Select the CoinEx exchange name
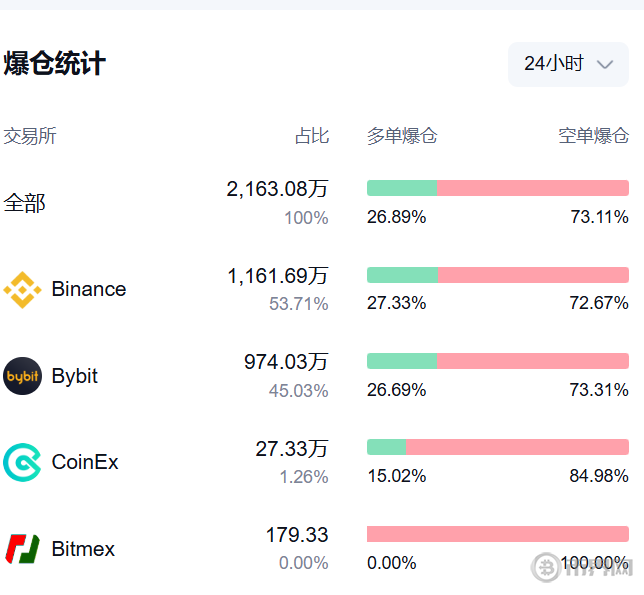644x595 pixels. (x=85, y=462)
